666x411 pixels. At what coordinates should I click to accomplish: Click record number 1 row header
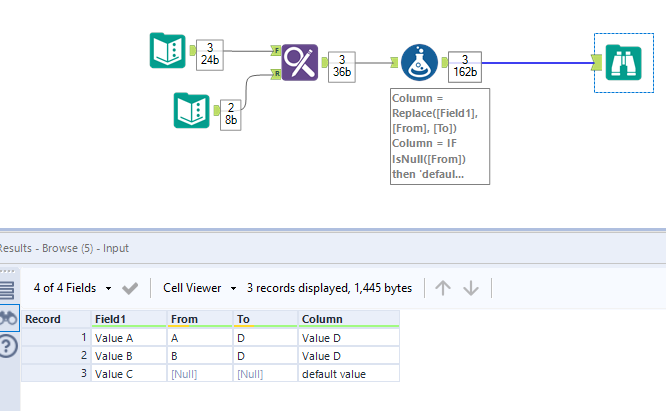[x=56, y=338]
